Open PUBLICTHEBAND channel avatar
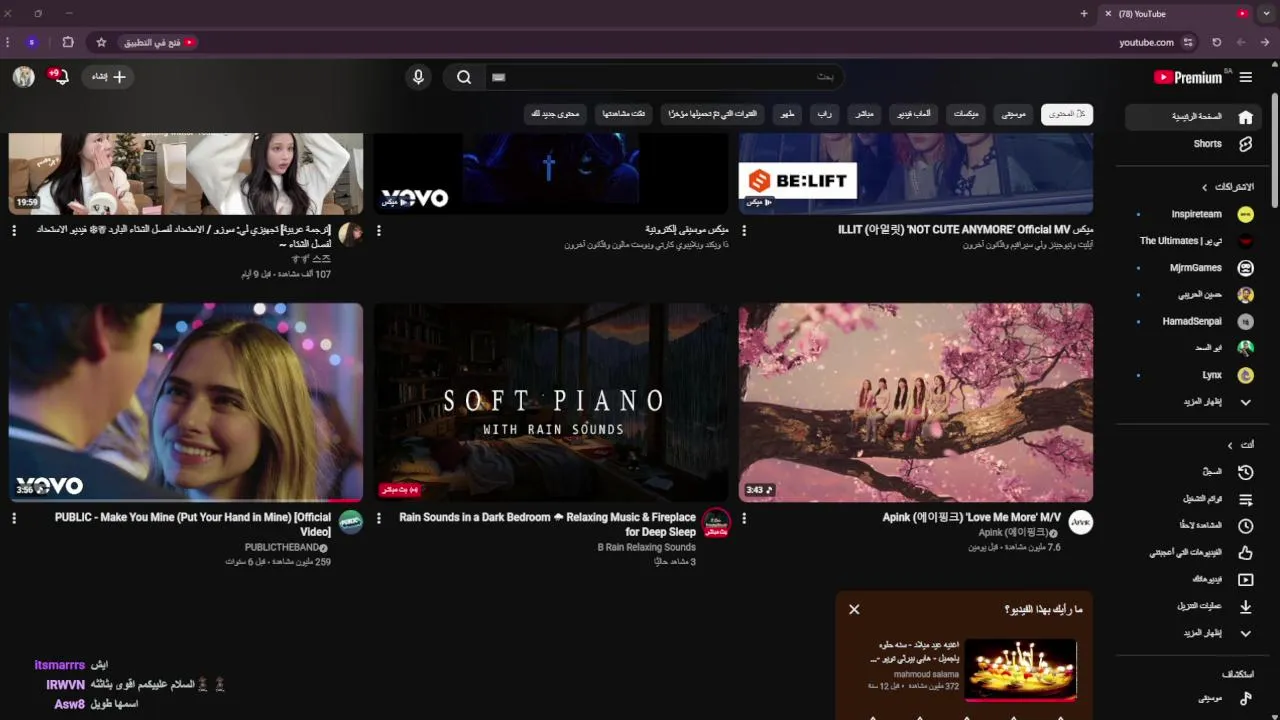 [350, 522]
